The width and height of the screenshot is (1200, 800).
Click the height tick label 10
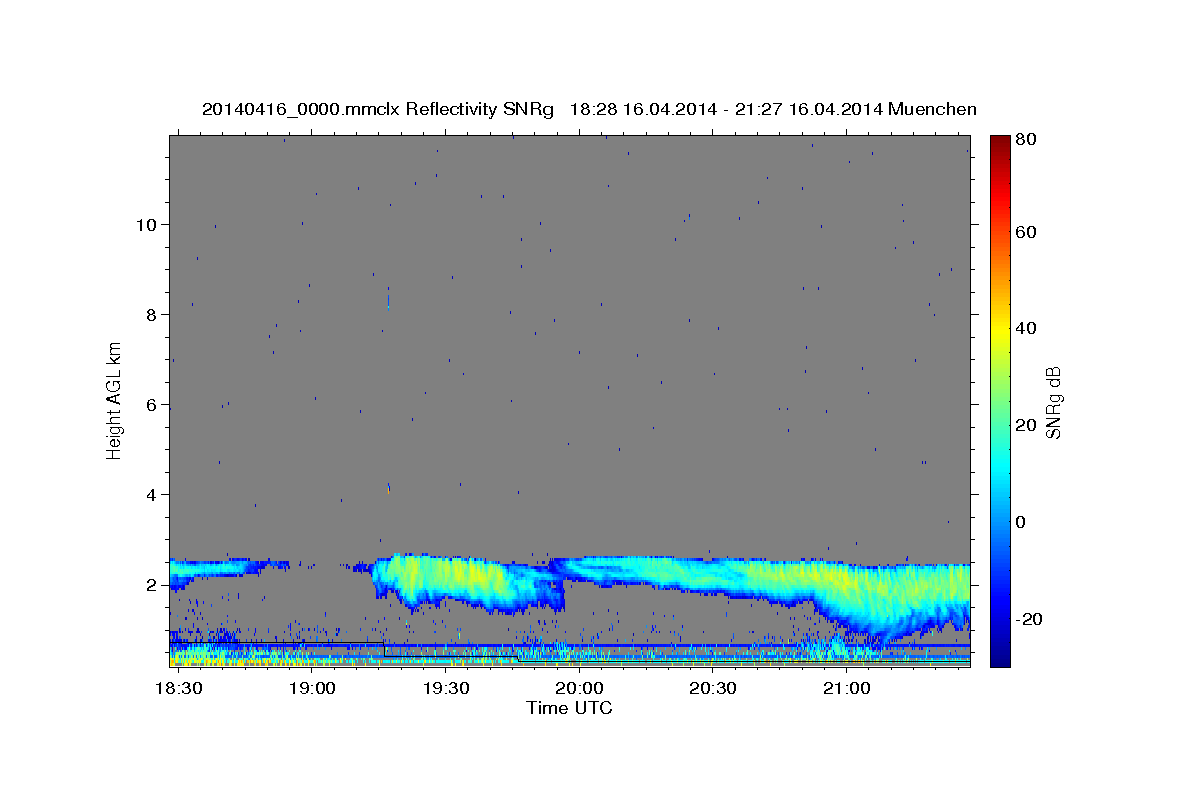click(x=145, y=224)
